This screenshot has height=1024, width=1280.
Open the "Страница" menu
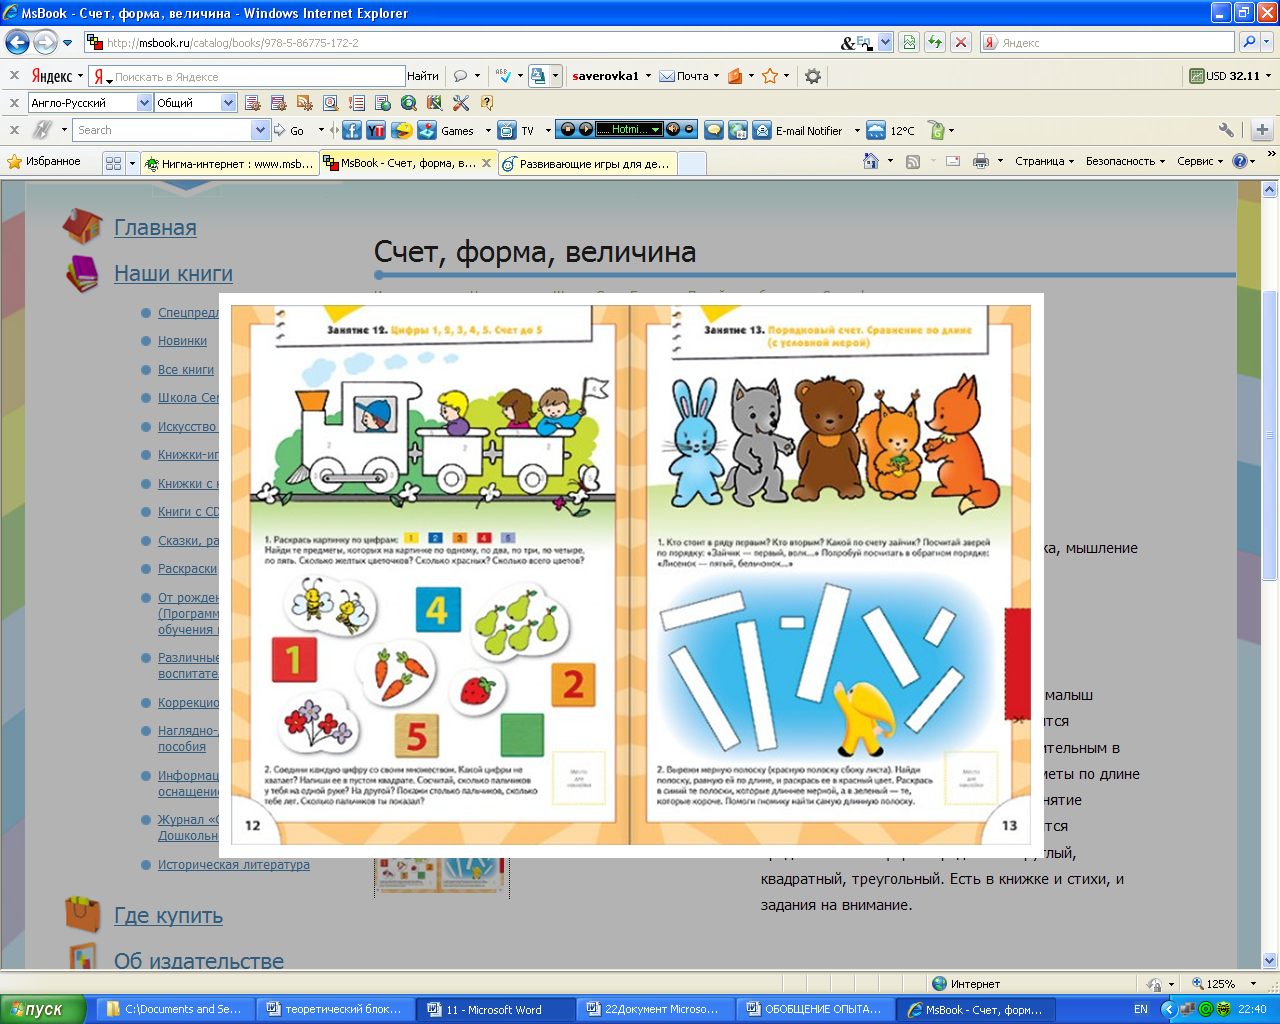click(x=1044, y=161)
